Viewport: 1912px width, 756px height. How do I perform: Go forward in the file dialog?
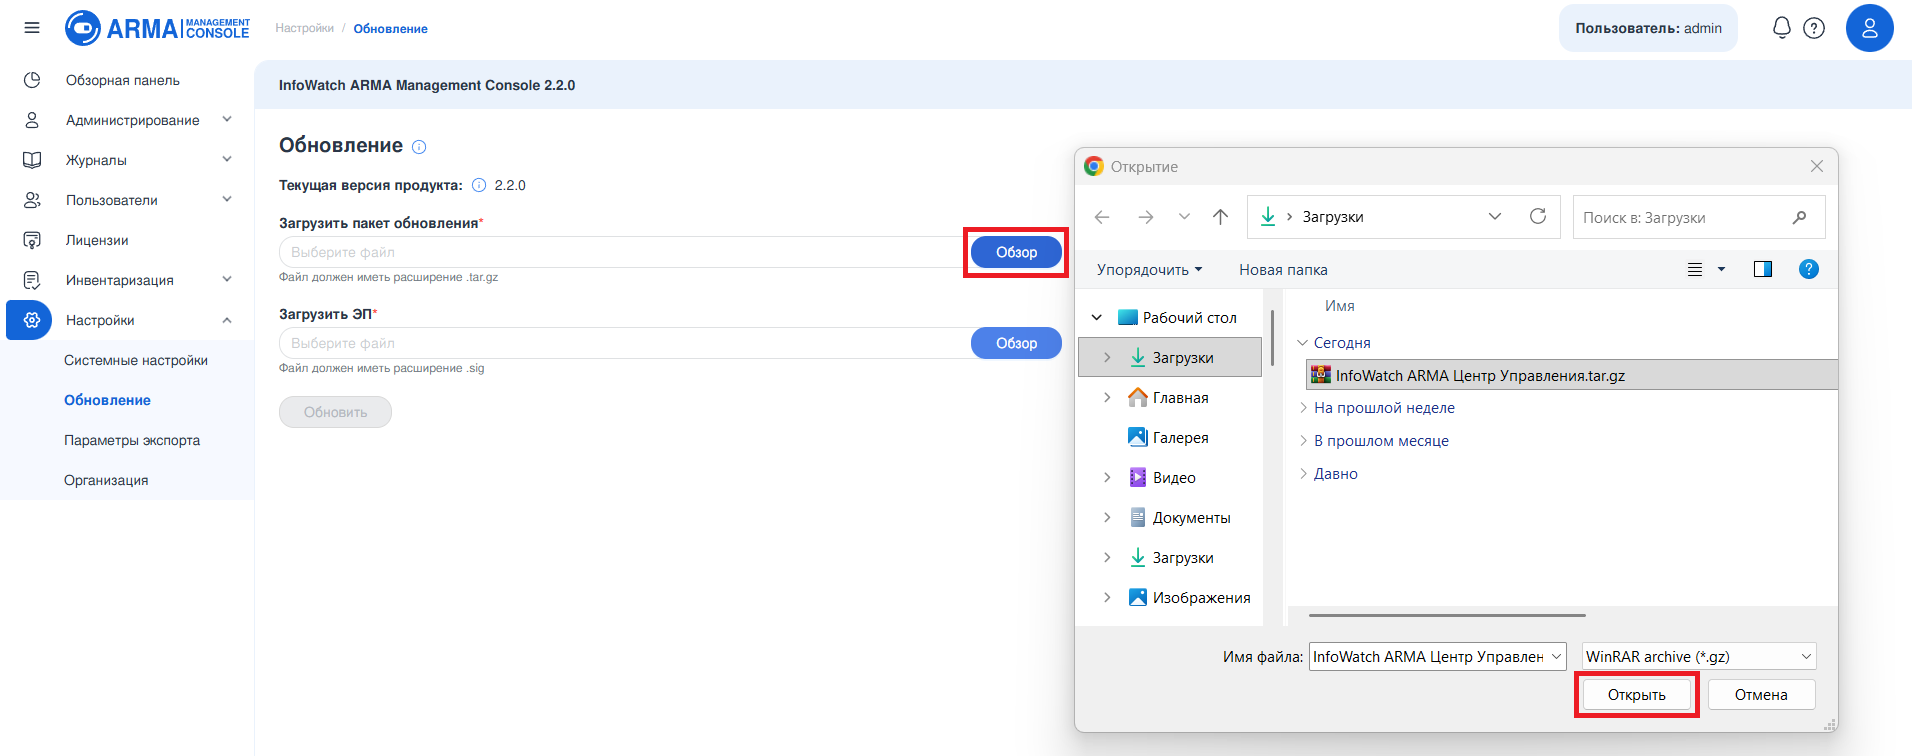pos(1146,217)
